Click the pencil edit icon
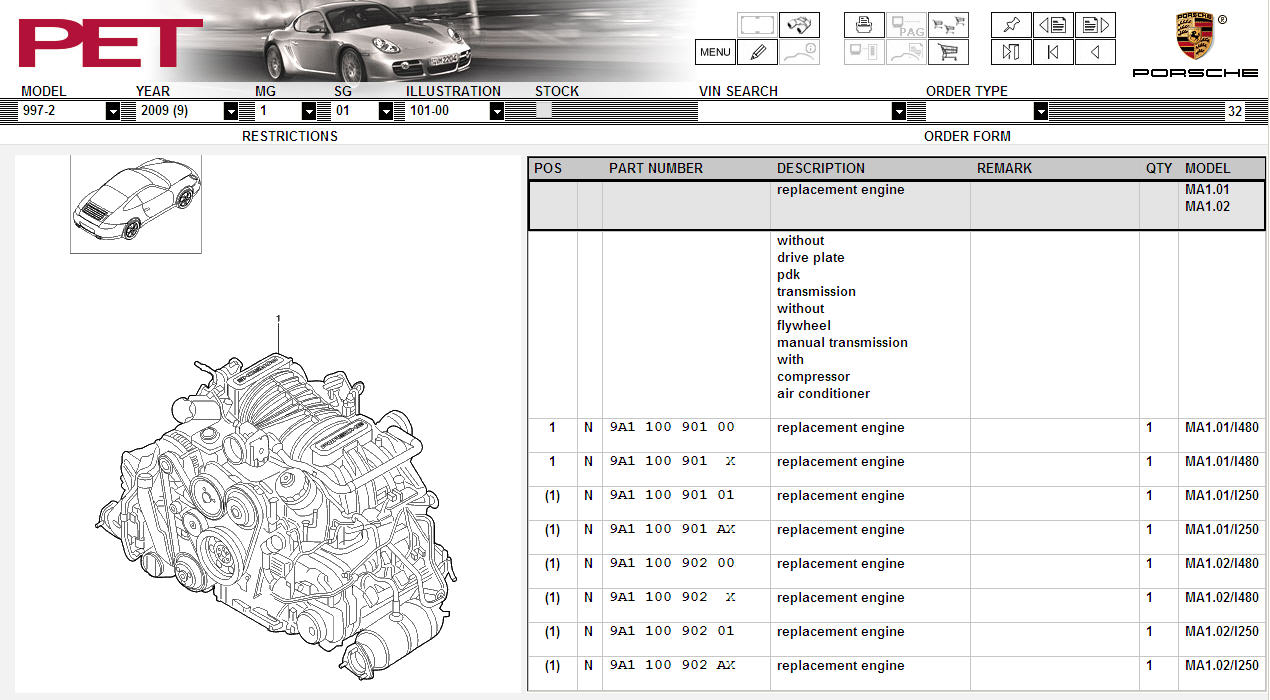 (x=758, y=52)
